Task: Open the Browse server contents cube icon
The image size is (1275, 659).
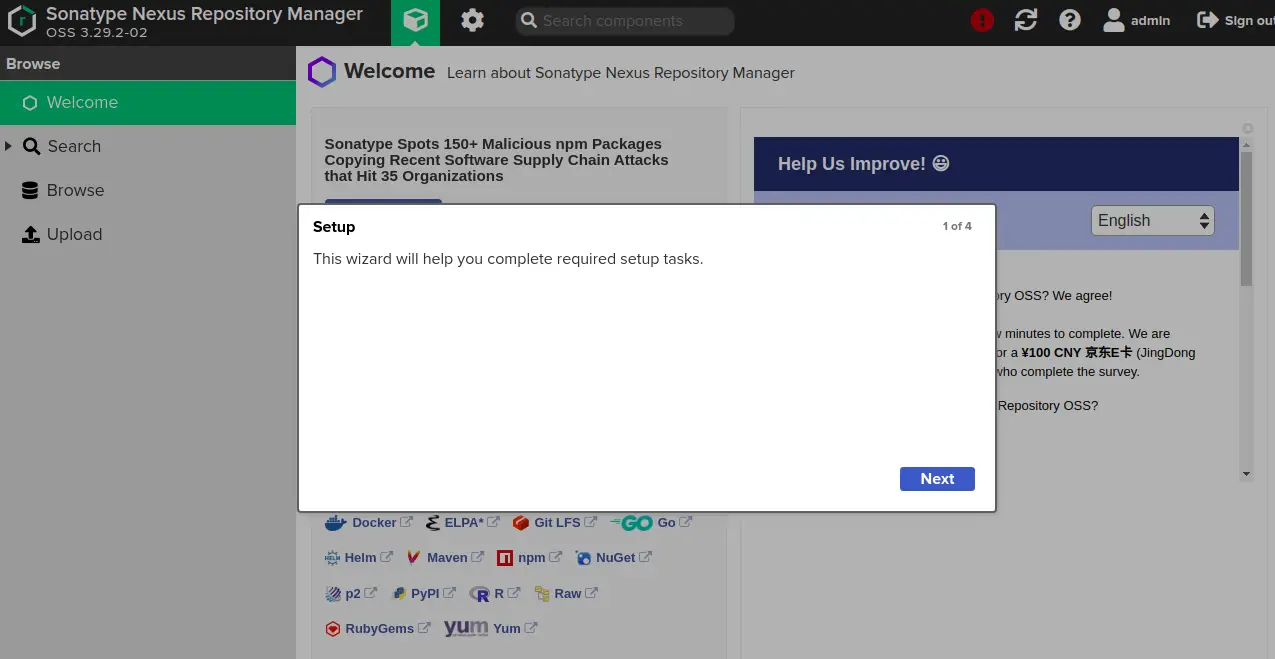Action: click(x=415, y=22)
